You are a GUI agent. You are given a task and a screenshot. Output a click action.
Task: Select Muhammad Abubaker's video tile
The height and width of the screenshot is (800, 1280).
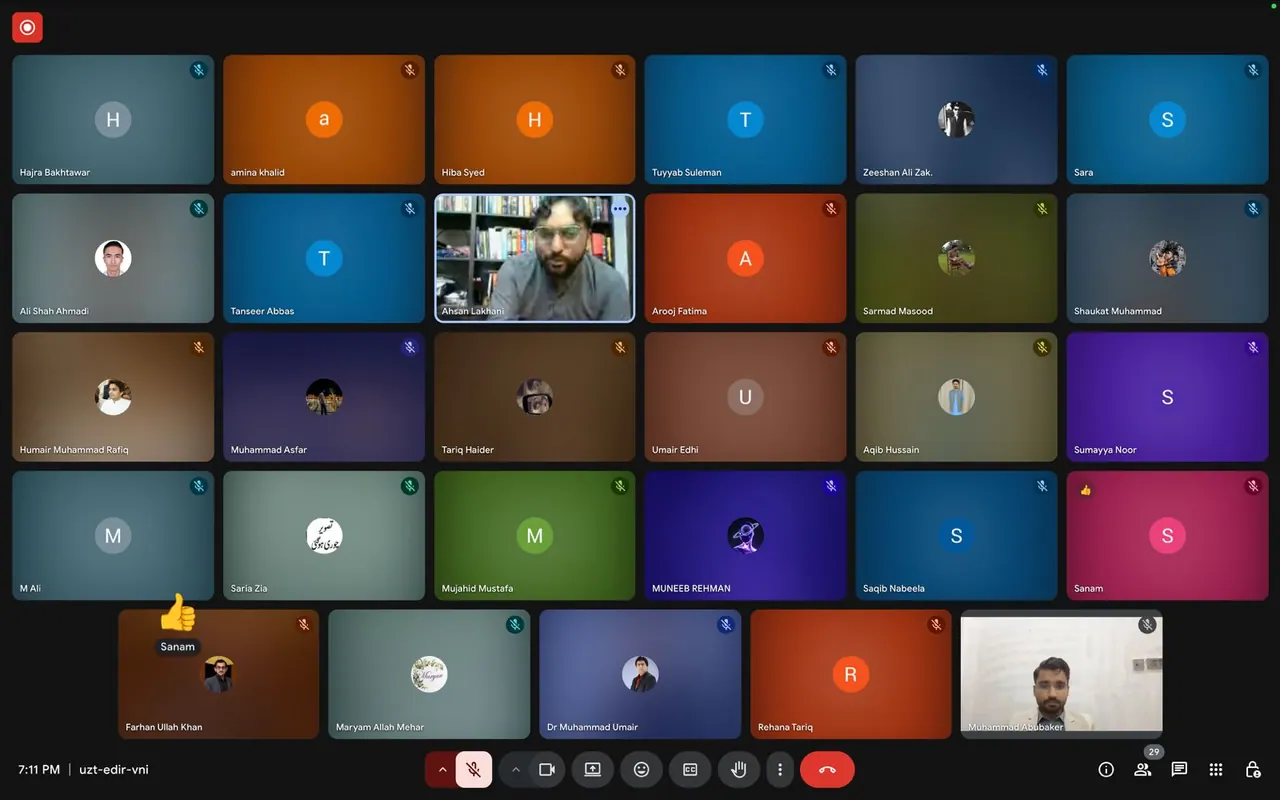(x=1061, y=674)
